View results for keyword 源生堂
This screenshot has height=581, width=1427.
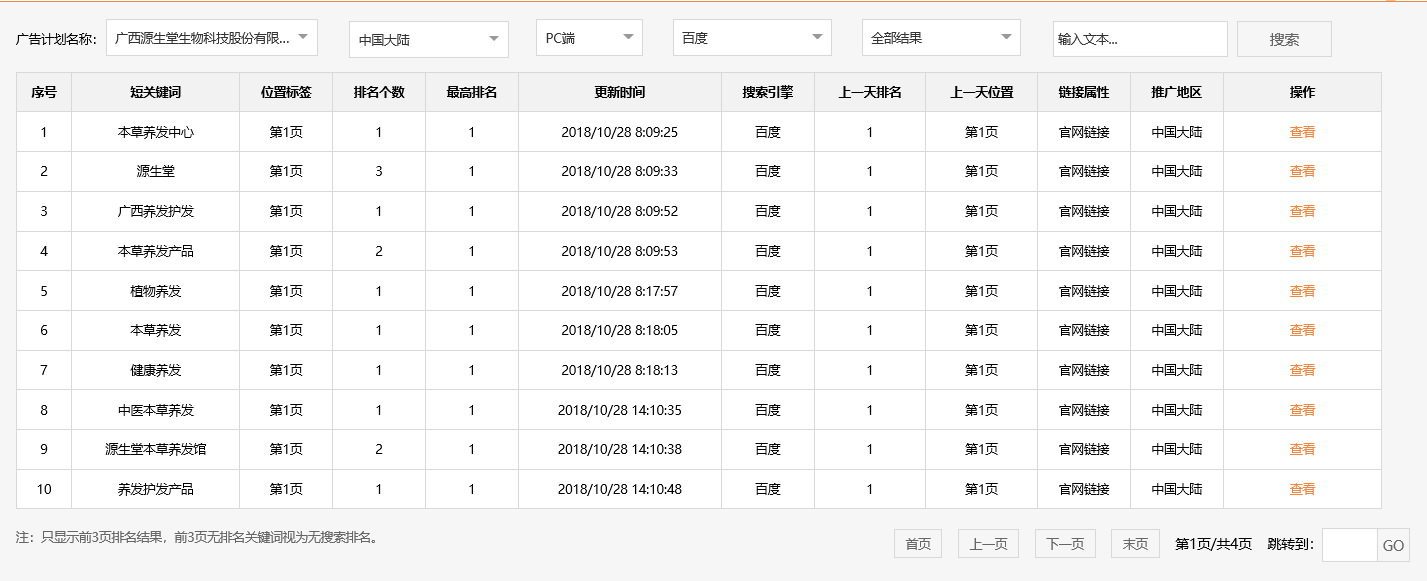tap(1301, 171)
